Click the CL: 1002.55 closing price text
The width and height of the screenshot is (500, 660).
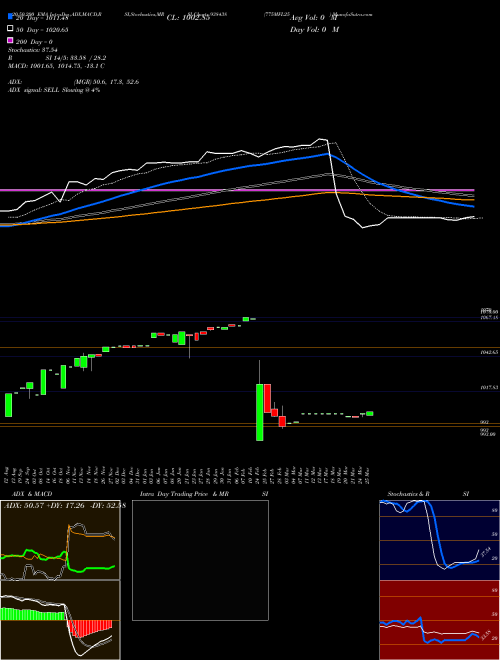point(188,18)
